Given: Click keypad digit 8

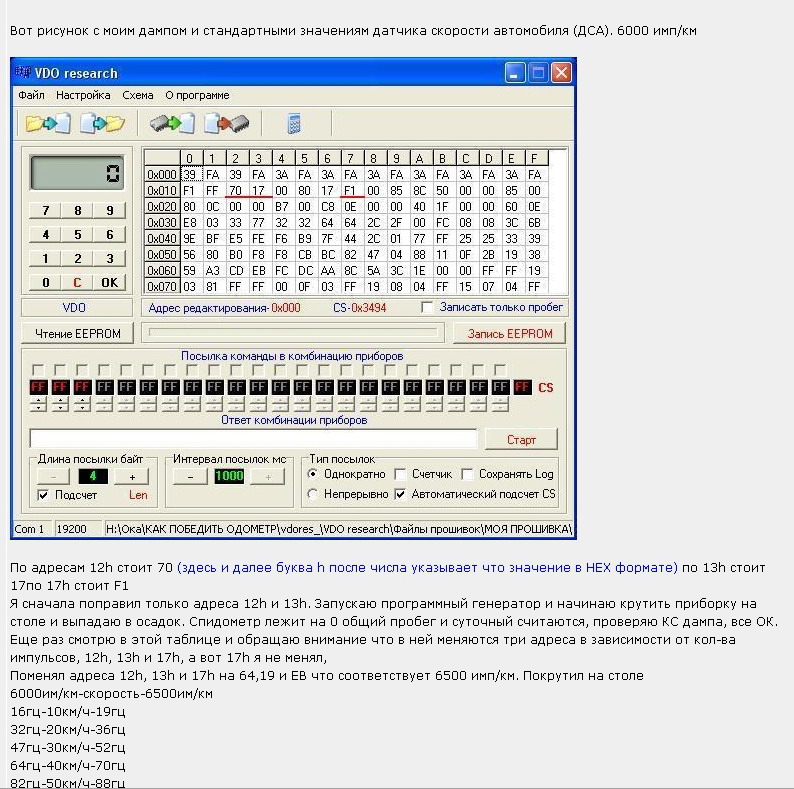Looking at the screenshot, I should (77, 210).
